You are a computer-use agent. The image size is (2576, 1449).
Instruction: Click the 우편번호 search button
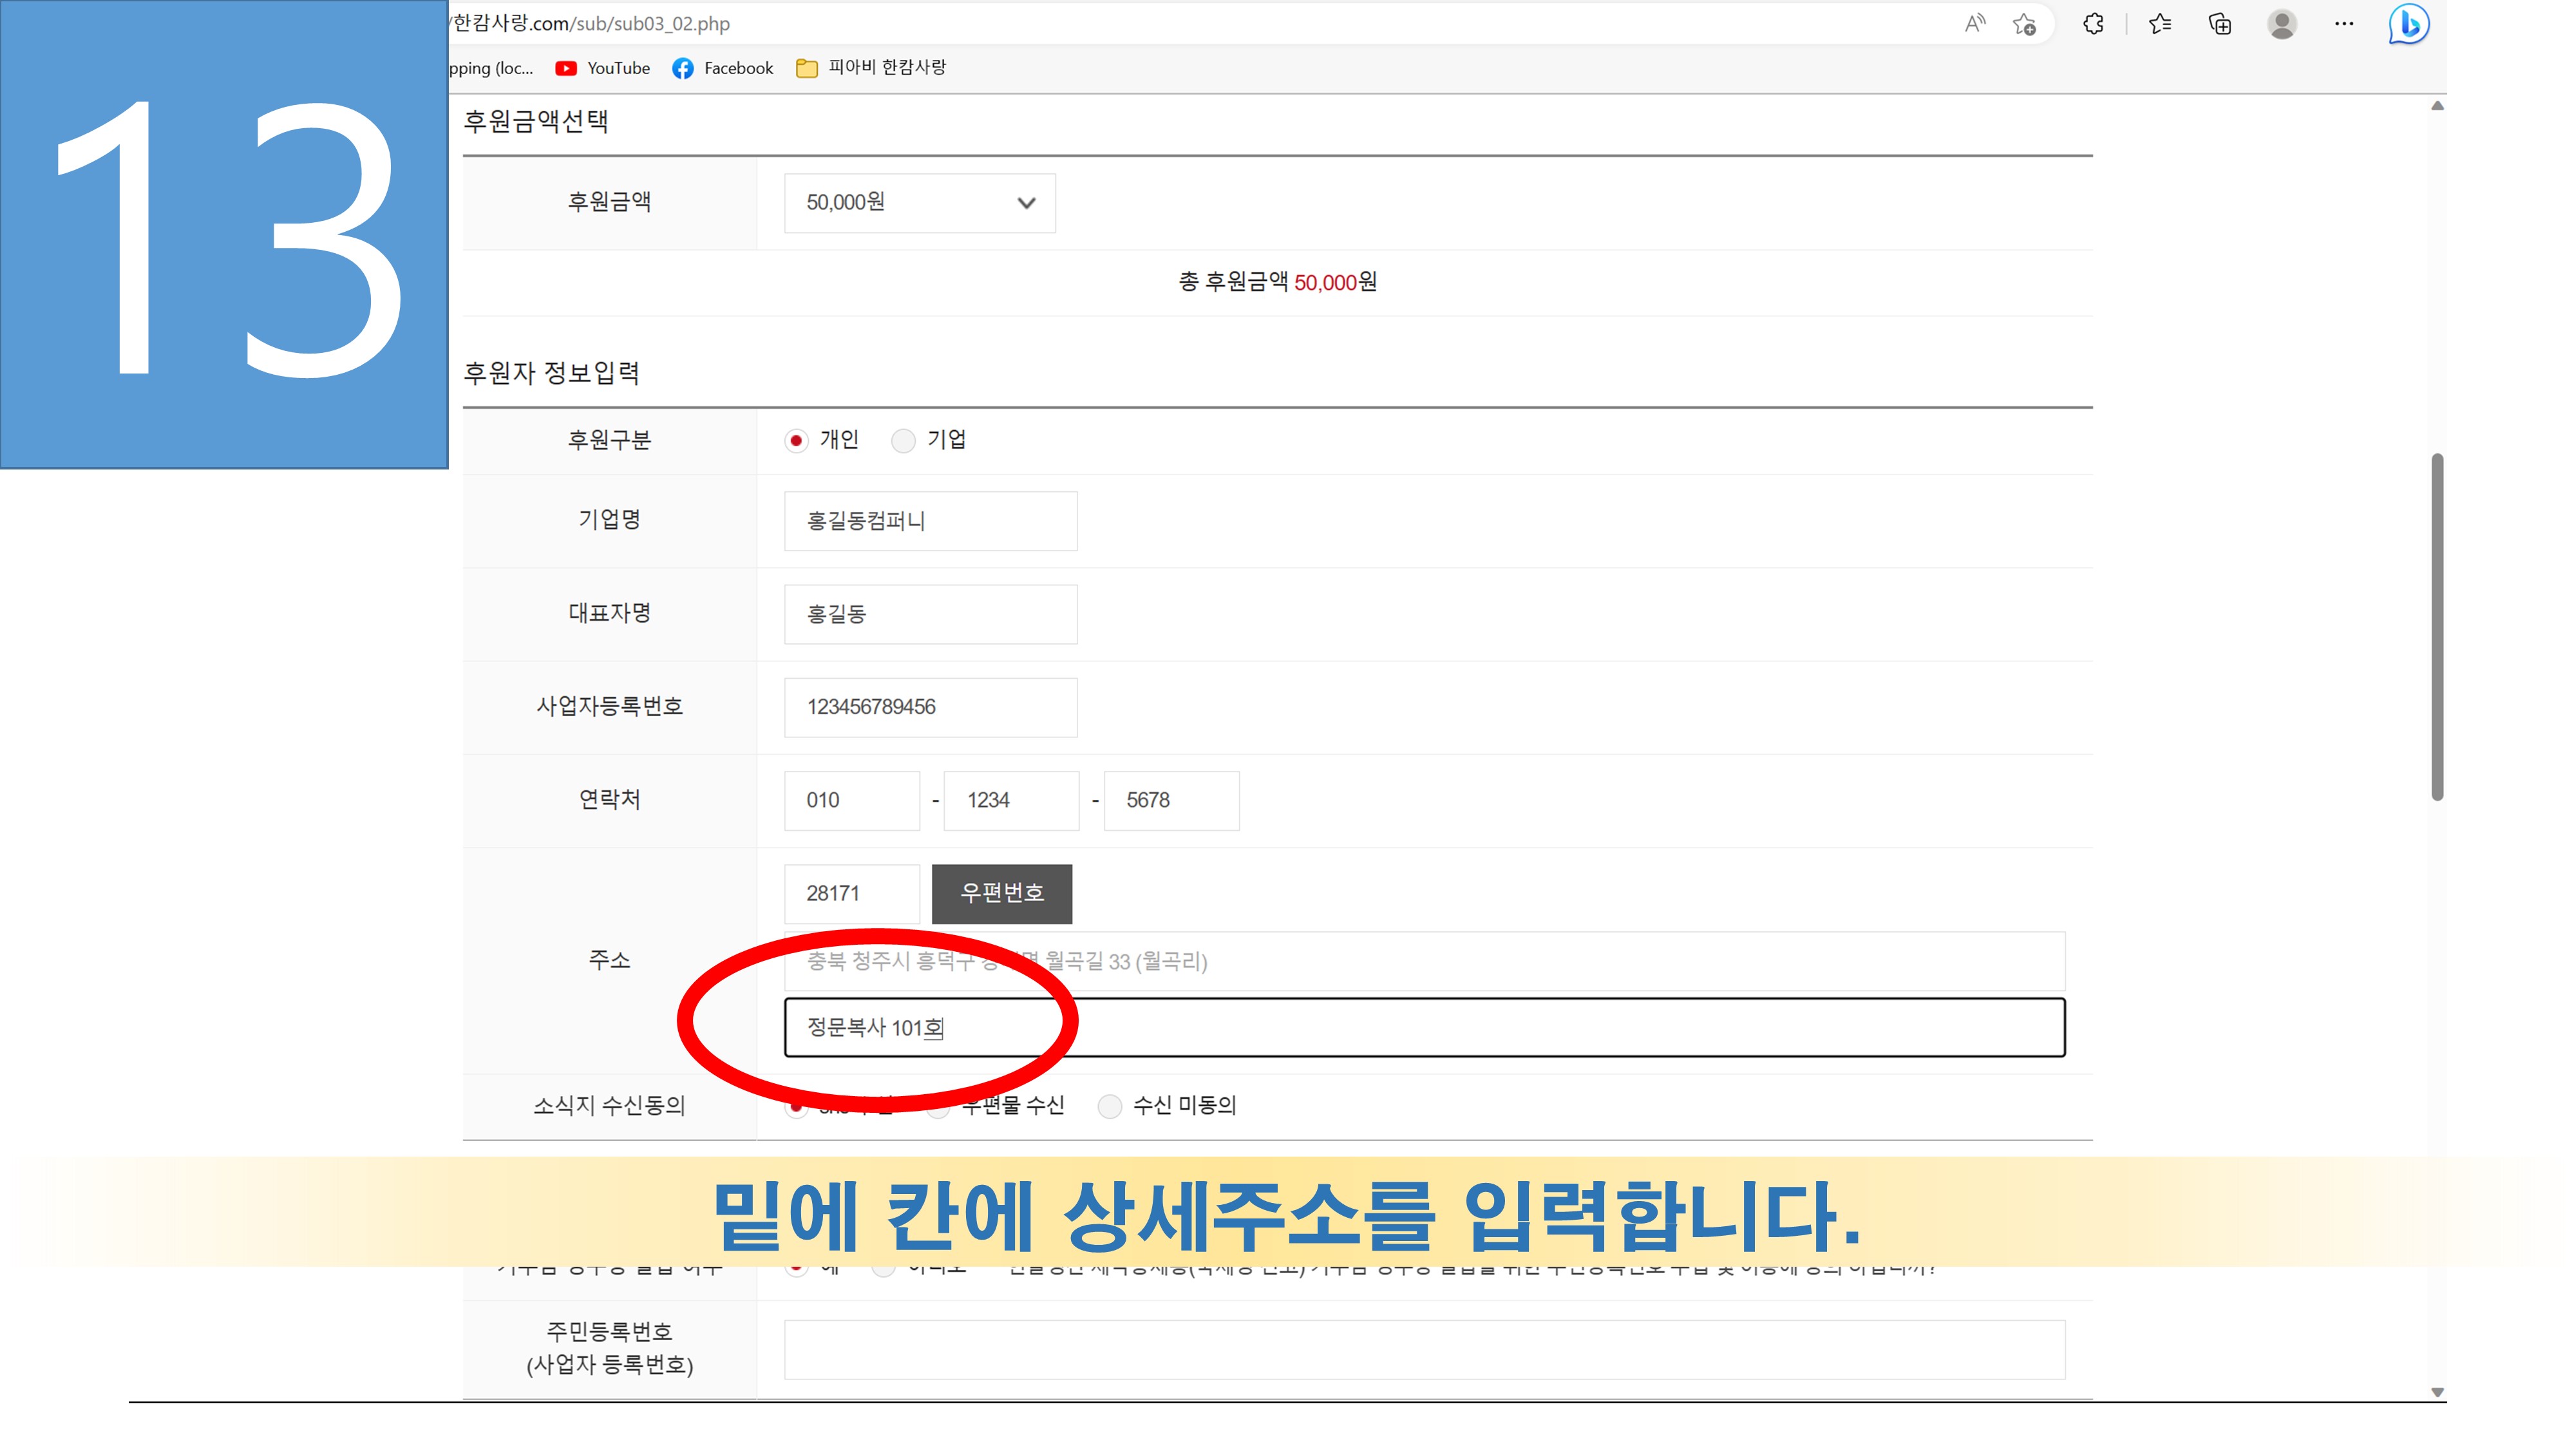(x=1001, y=894)
